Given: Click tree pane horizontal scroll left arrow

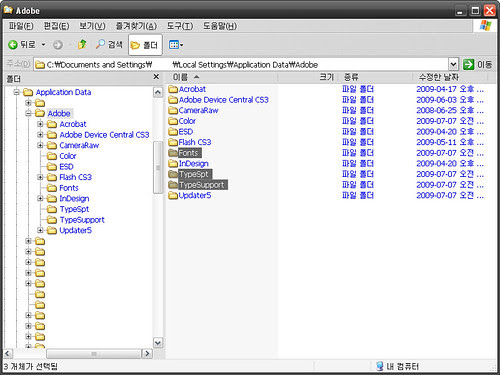Looking at the screenshot, I should 8,354.
